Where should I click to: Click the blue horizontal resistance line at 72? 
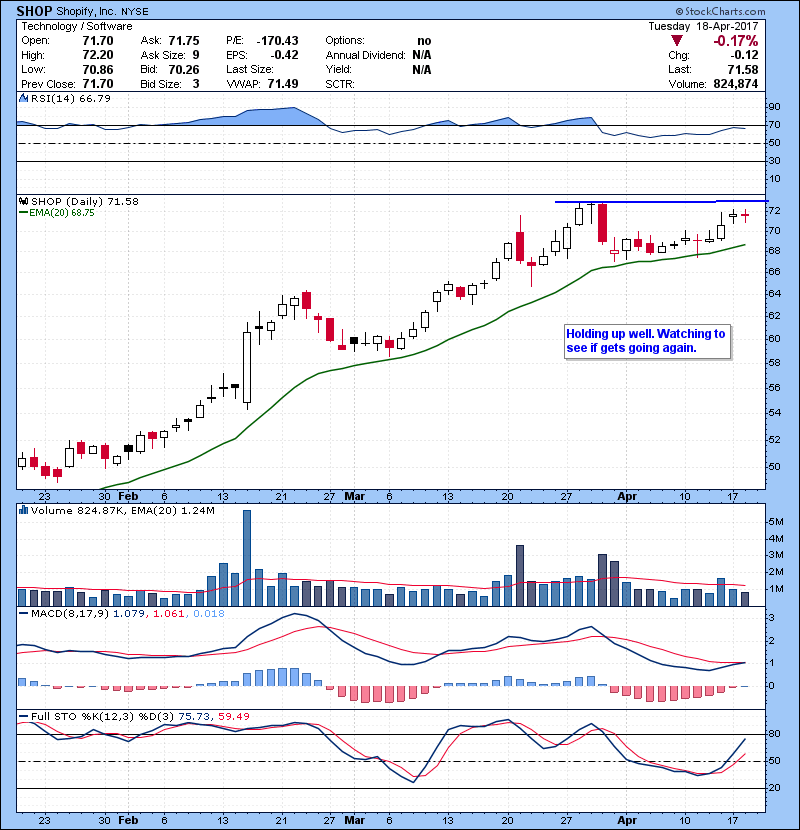point(661,201)
